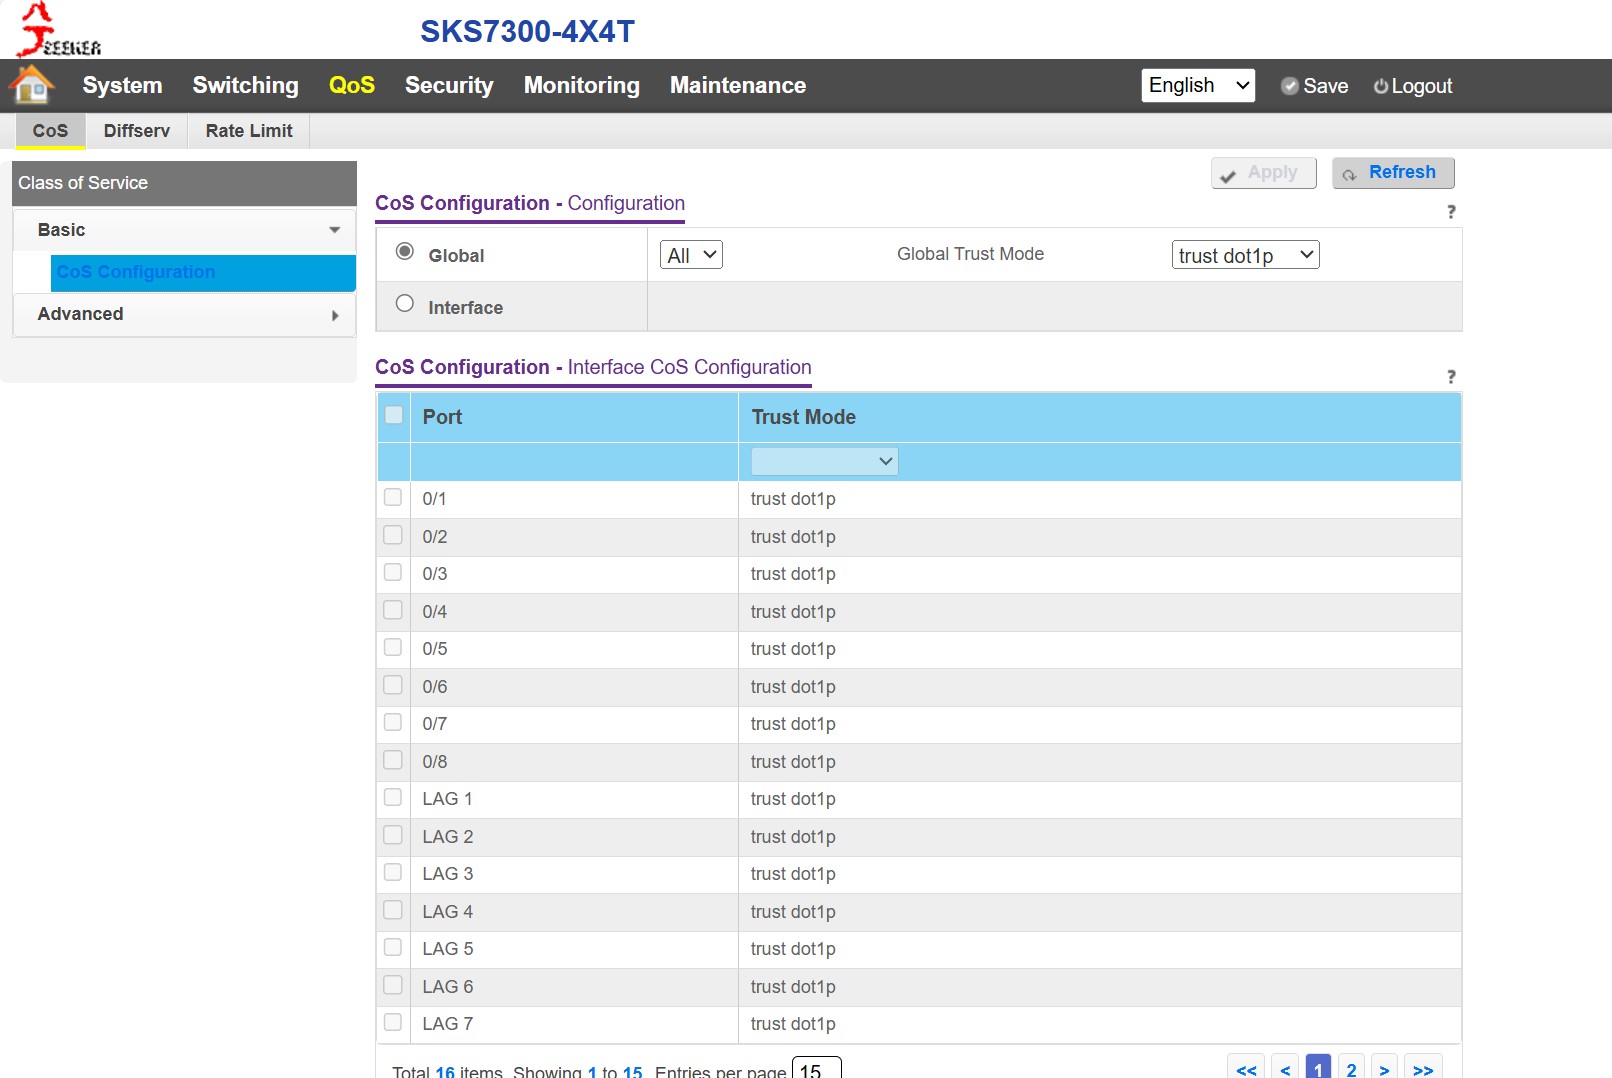Screen dimensions: 1612x1078
Task: Click the Class of Service sidebar header
Action: 184,183
